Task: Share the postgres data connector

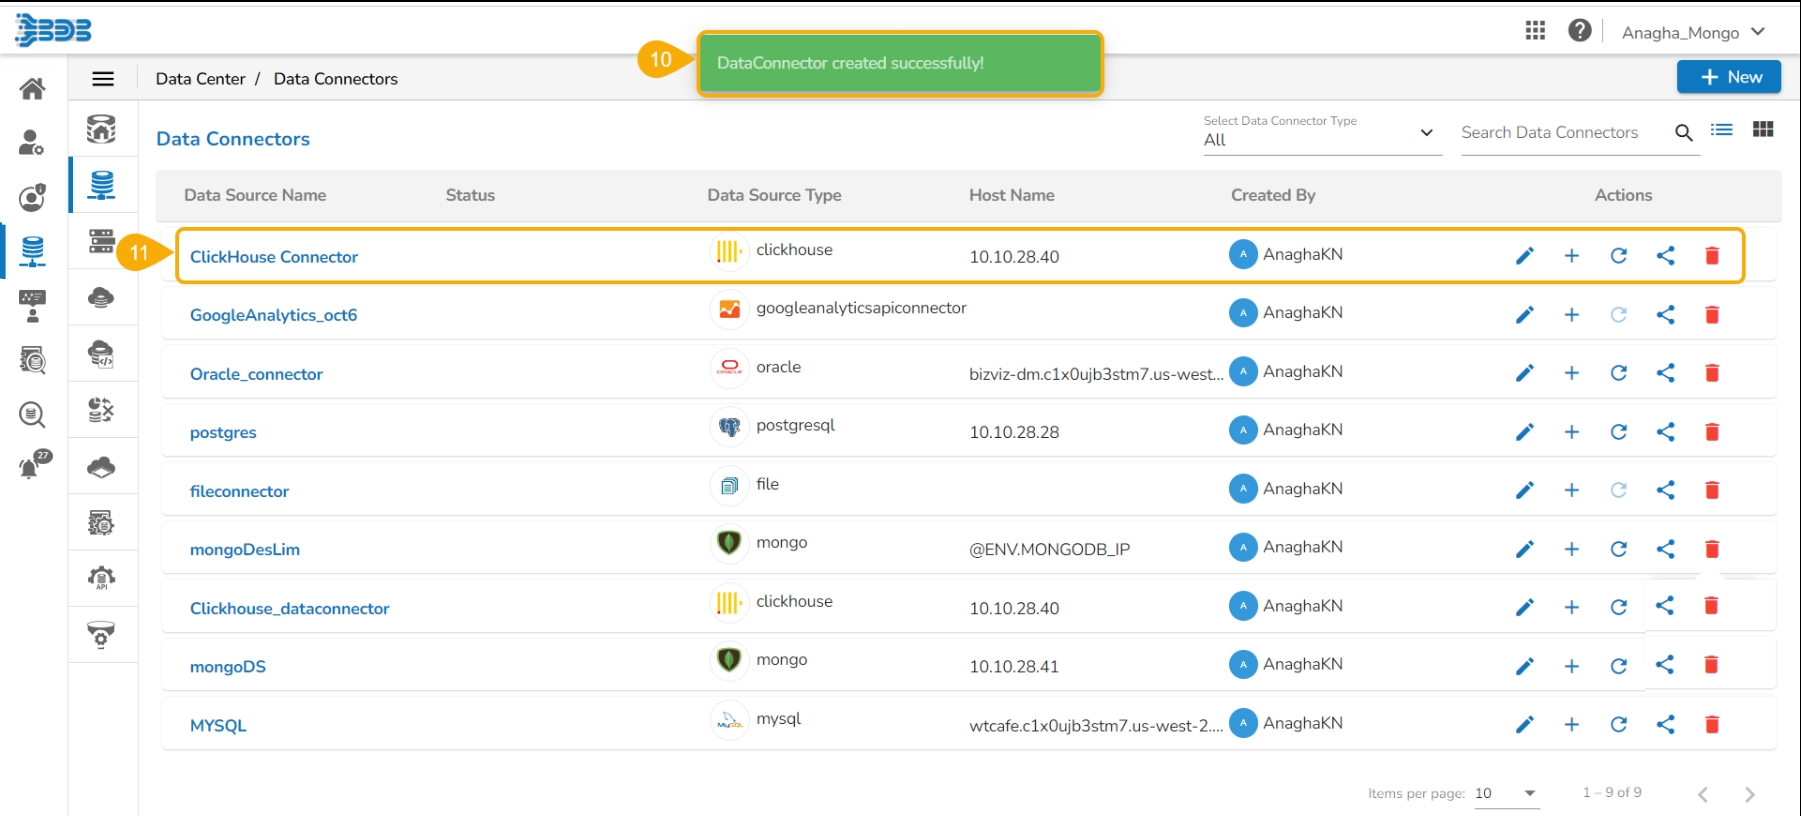Action: (x=1665, y=432)
